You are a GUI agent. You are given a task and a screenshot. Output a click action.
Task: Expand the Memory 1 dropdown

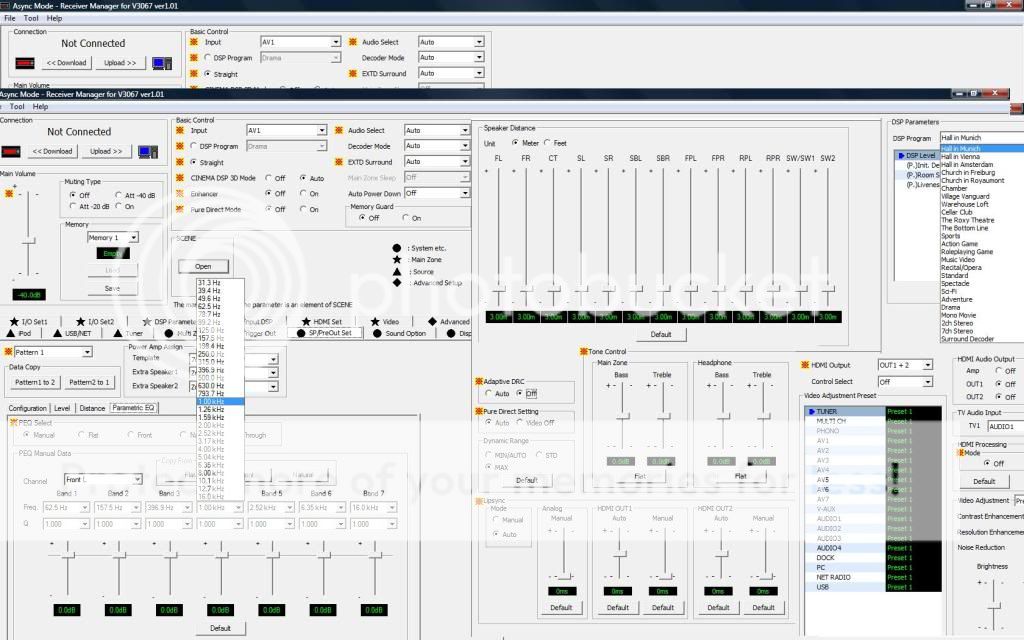point(133,238)
